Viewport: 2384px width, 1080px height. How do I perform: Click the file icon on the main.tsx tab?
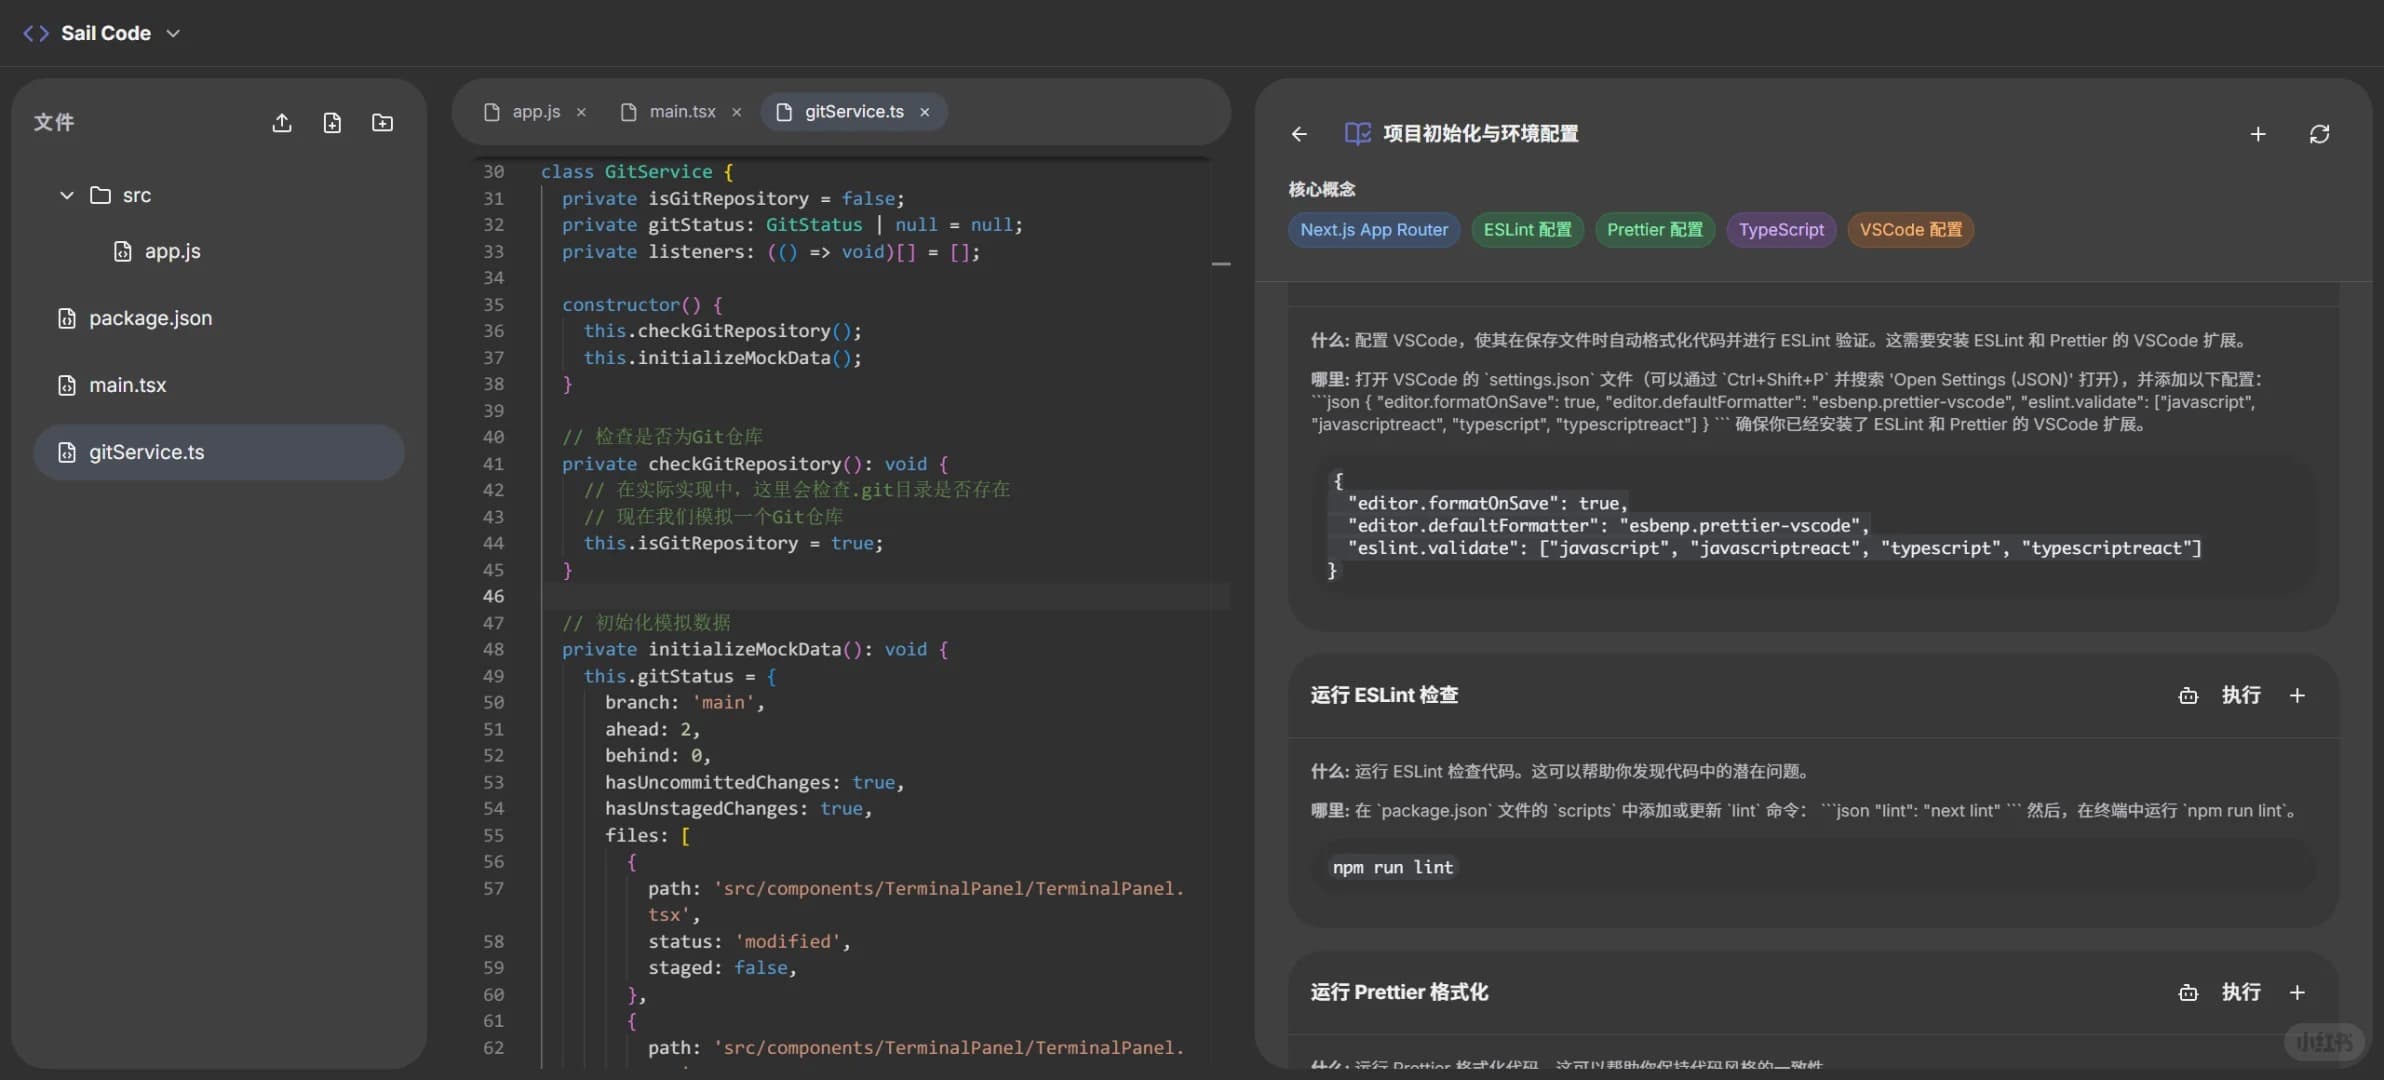pyautogui.click(x=628, y=112)
